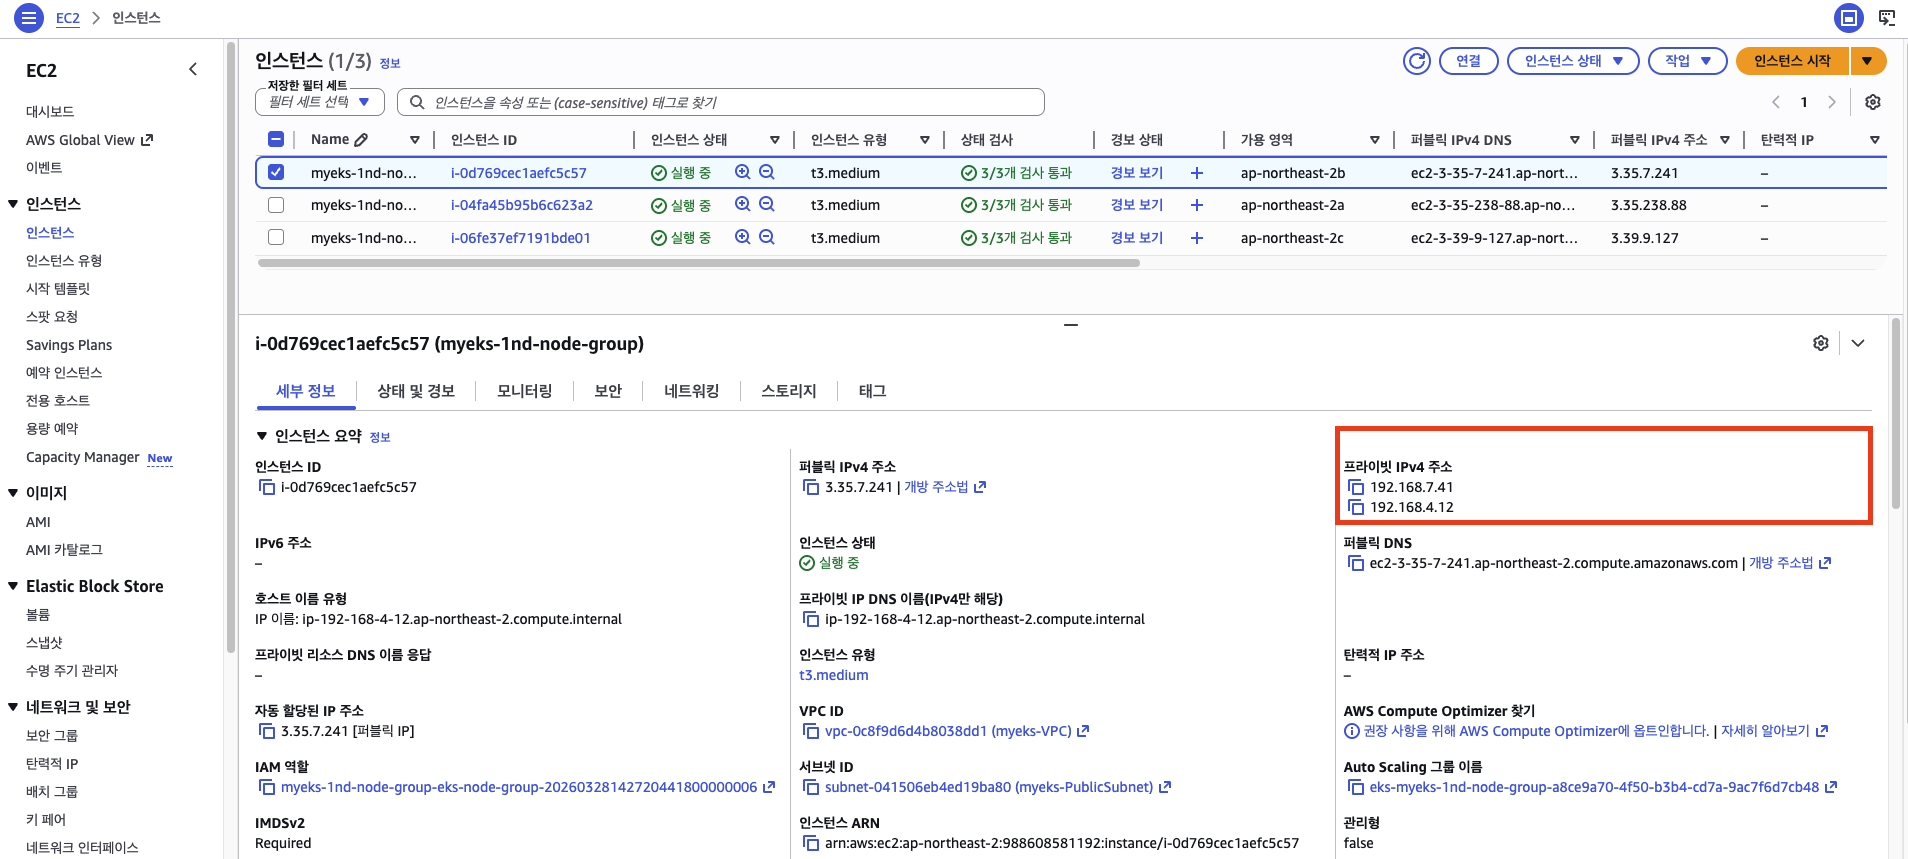Zoom in filter for i-04fa45b95b6c623a2 state

tap(742, 204)
